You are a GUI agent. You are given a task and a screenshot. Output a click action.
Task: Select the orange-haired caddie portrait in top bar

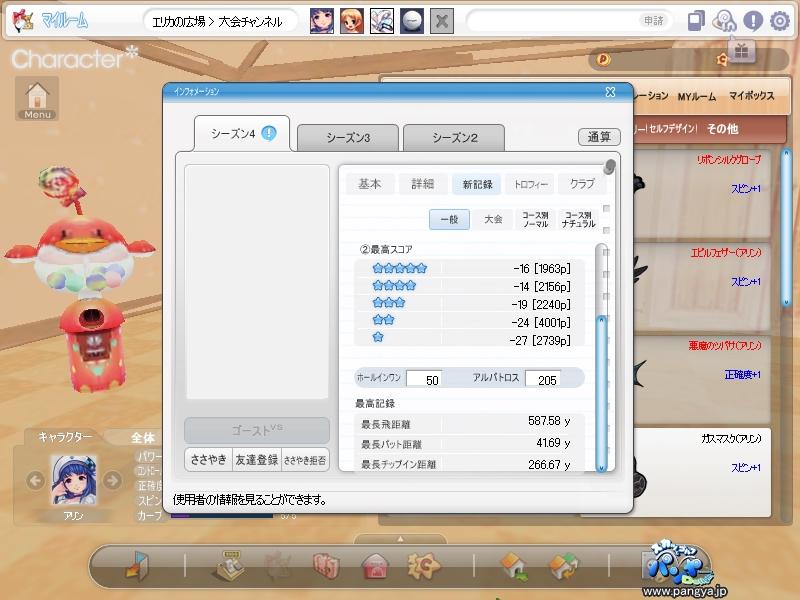point(352,21)
